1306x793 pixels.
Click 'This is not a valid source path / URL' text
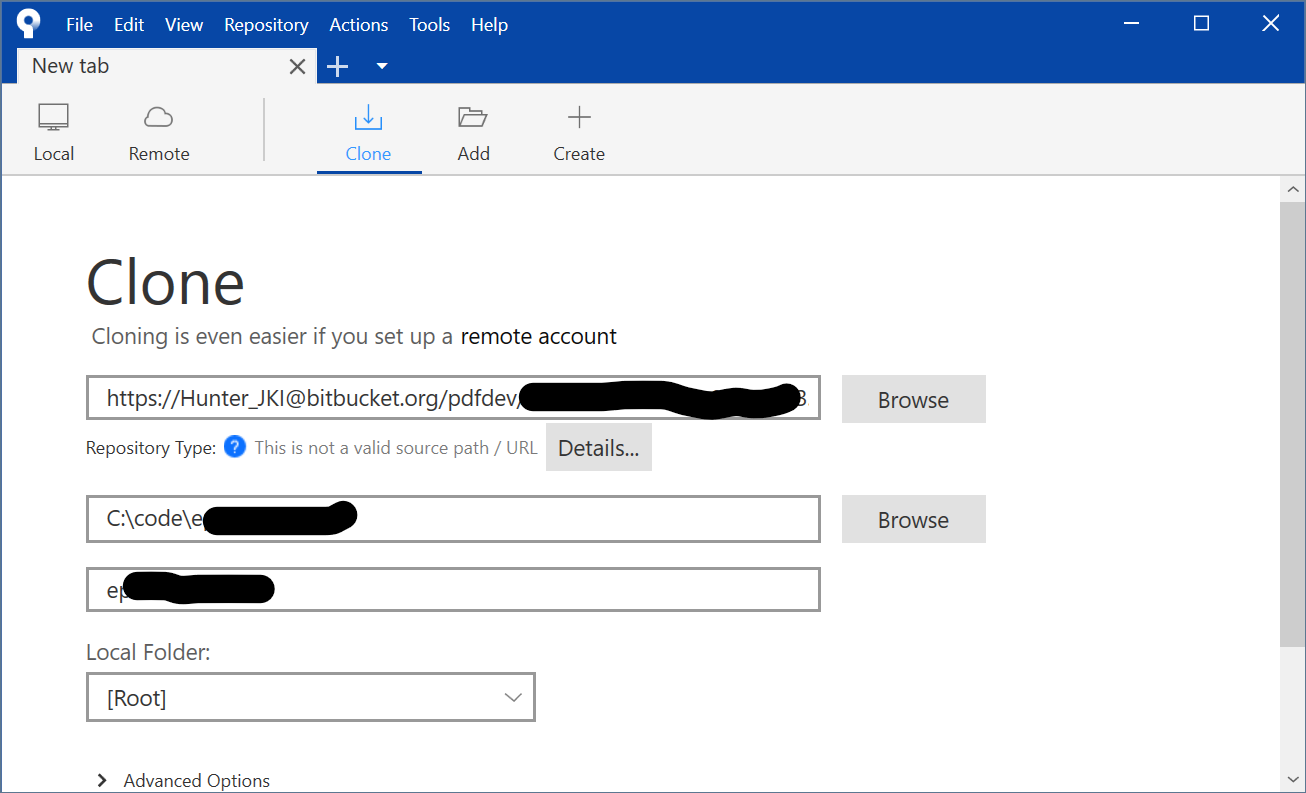tap(396, 448)
